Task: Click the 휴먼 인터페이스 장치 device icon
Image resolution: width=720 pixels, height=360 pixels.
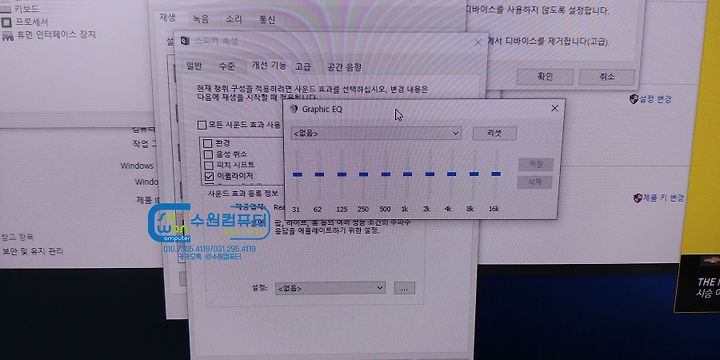Action: 7,35
